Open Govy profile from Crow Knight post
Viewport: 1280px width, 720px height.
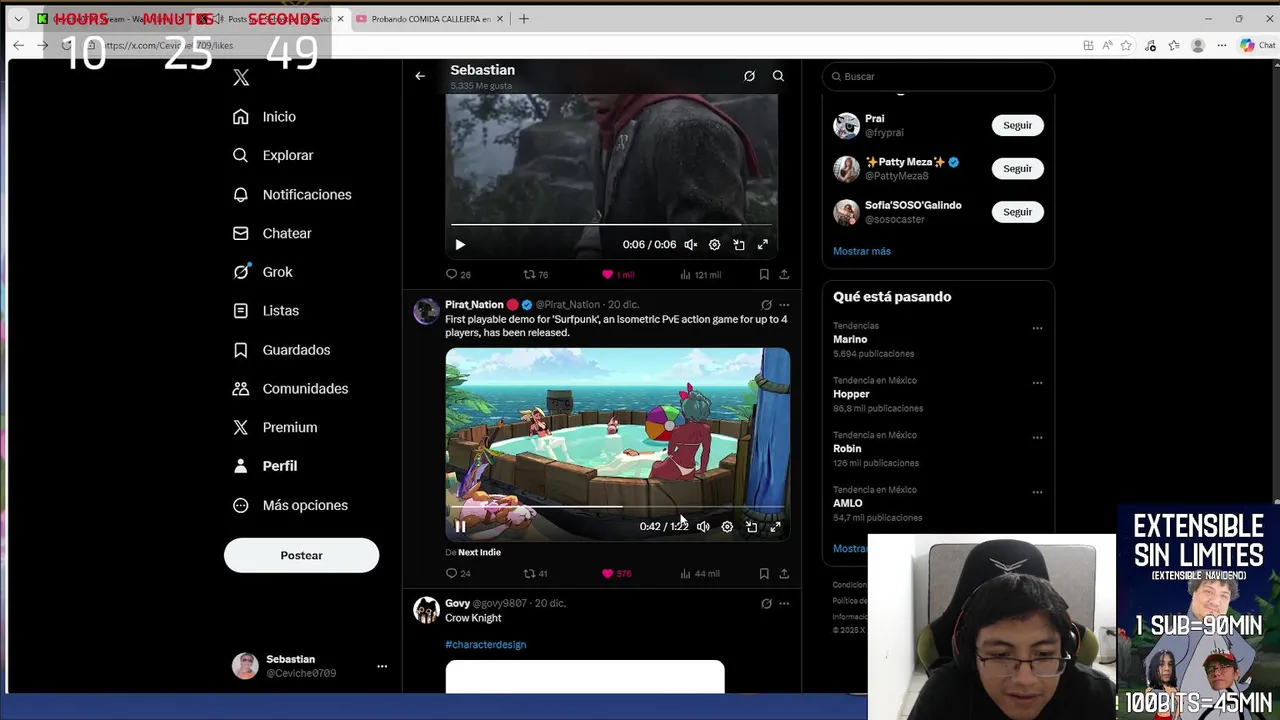coord(457,603)
